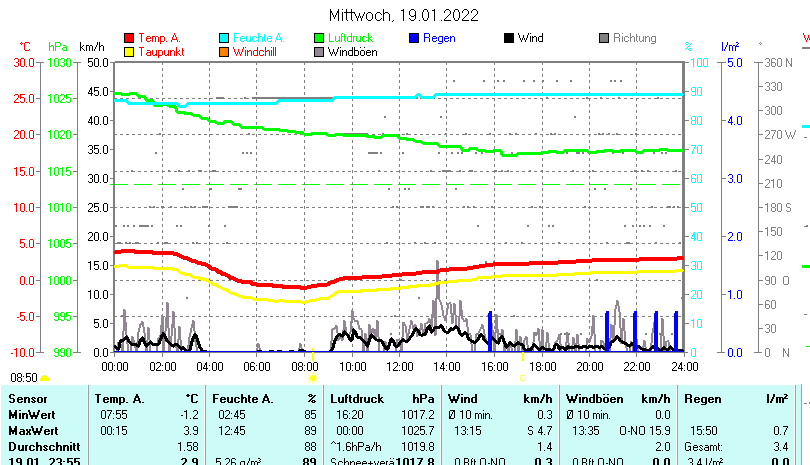810x465 pixels.
Task: Click the sunrise marker below 08:00
Action: pyautogui.click(x=313, y=378)
